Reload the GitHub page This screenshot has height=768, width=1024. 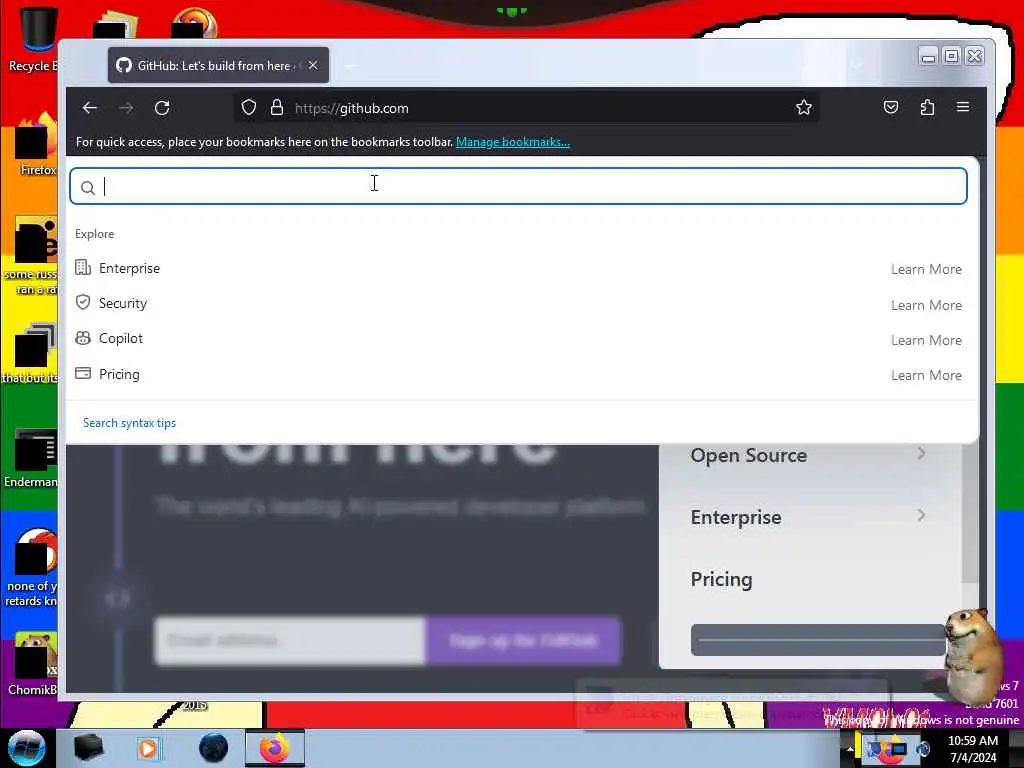162,108
